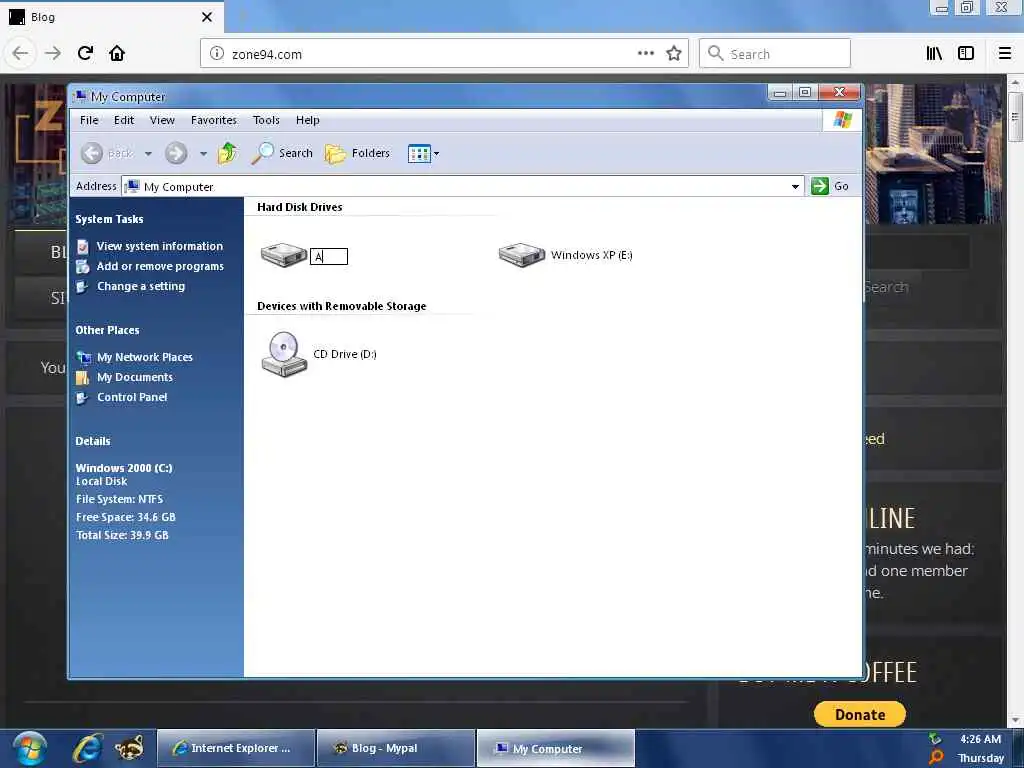Viewport: 1024px width, 768px height.
Task: Open the Search pane in My Computer
Action: click(282, 153)
